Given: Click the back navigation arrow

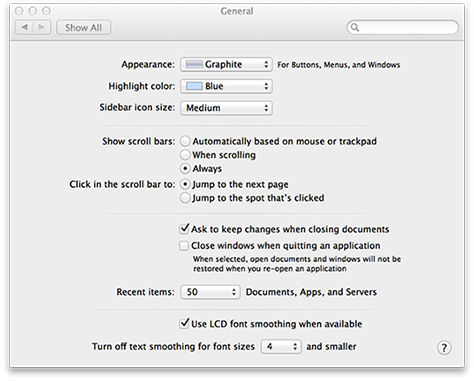Looking at the screenshot, I should (x=24, y=27).
